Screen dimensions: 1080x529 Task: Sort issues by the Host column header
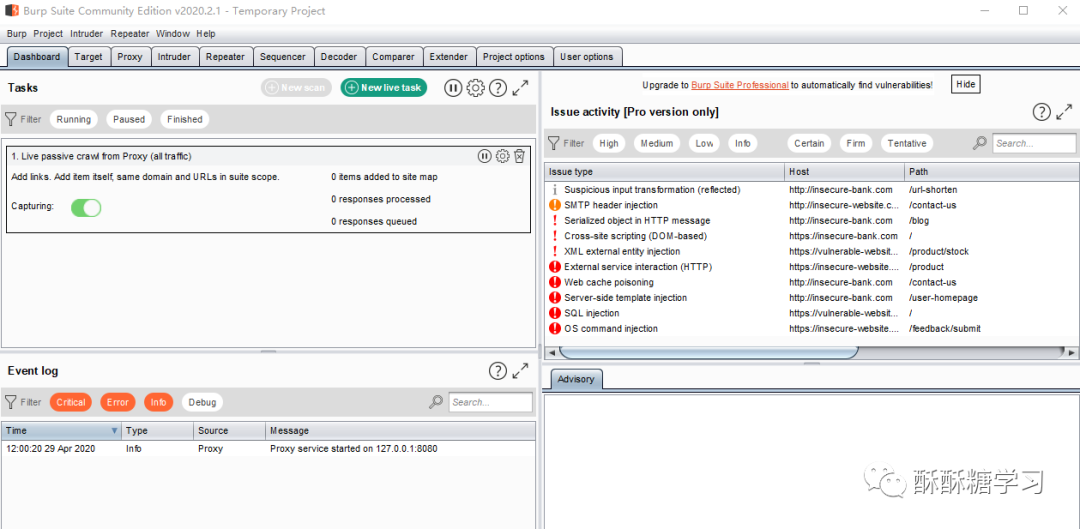[844, 171]
